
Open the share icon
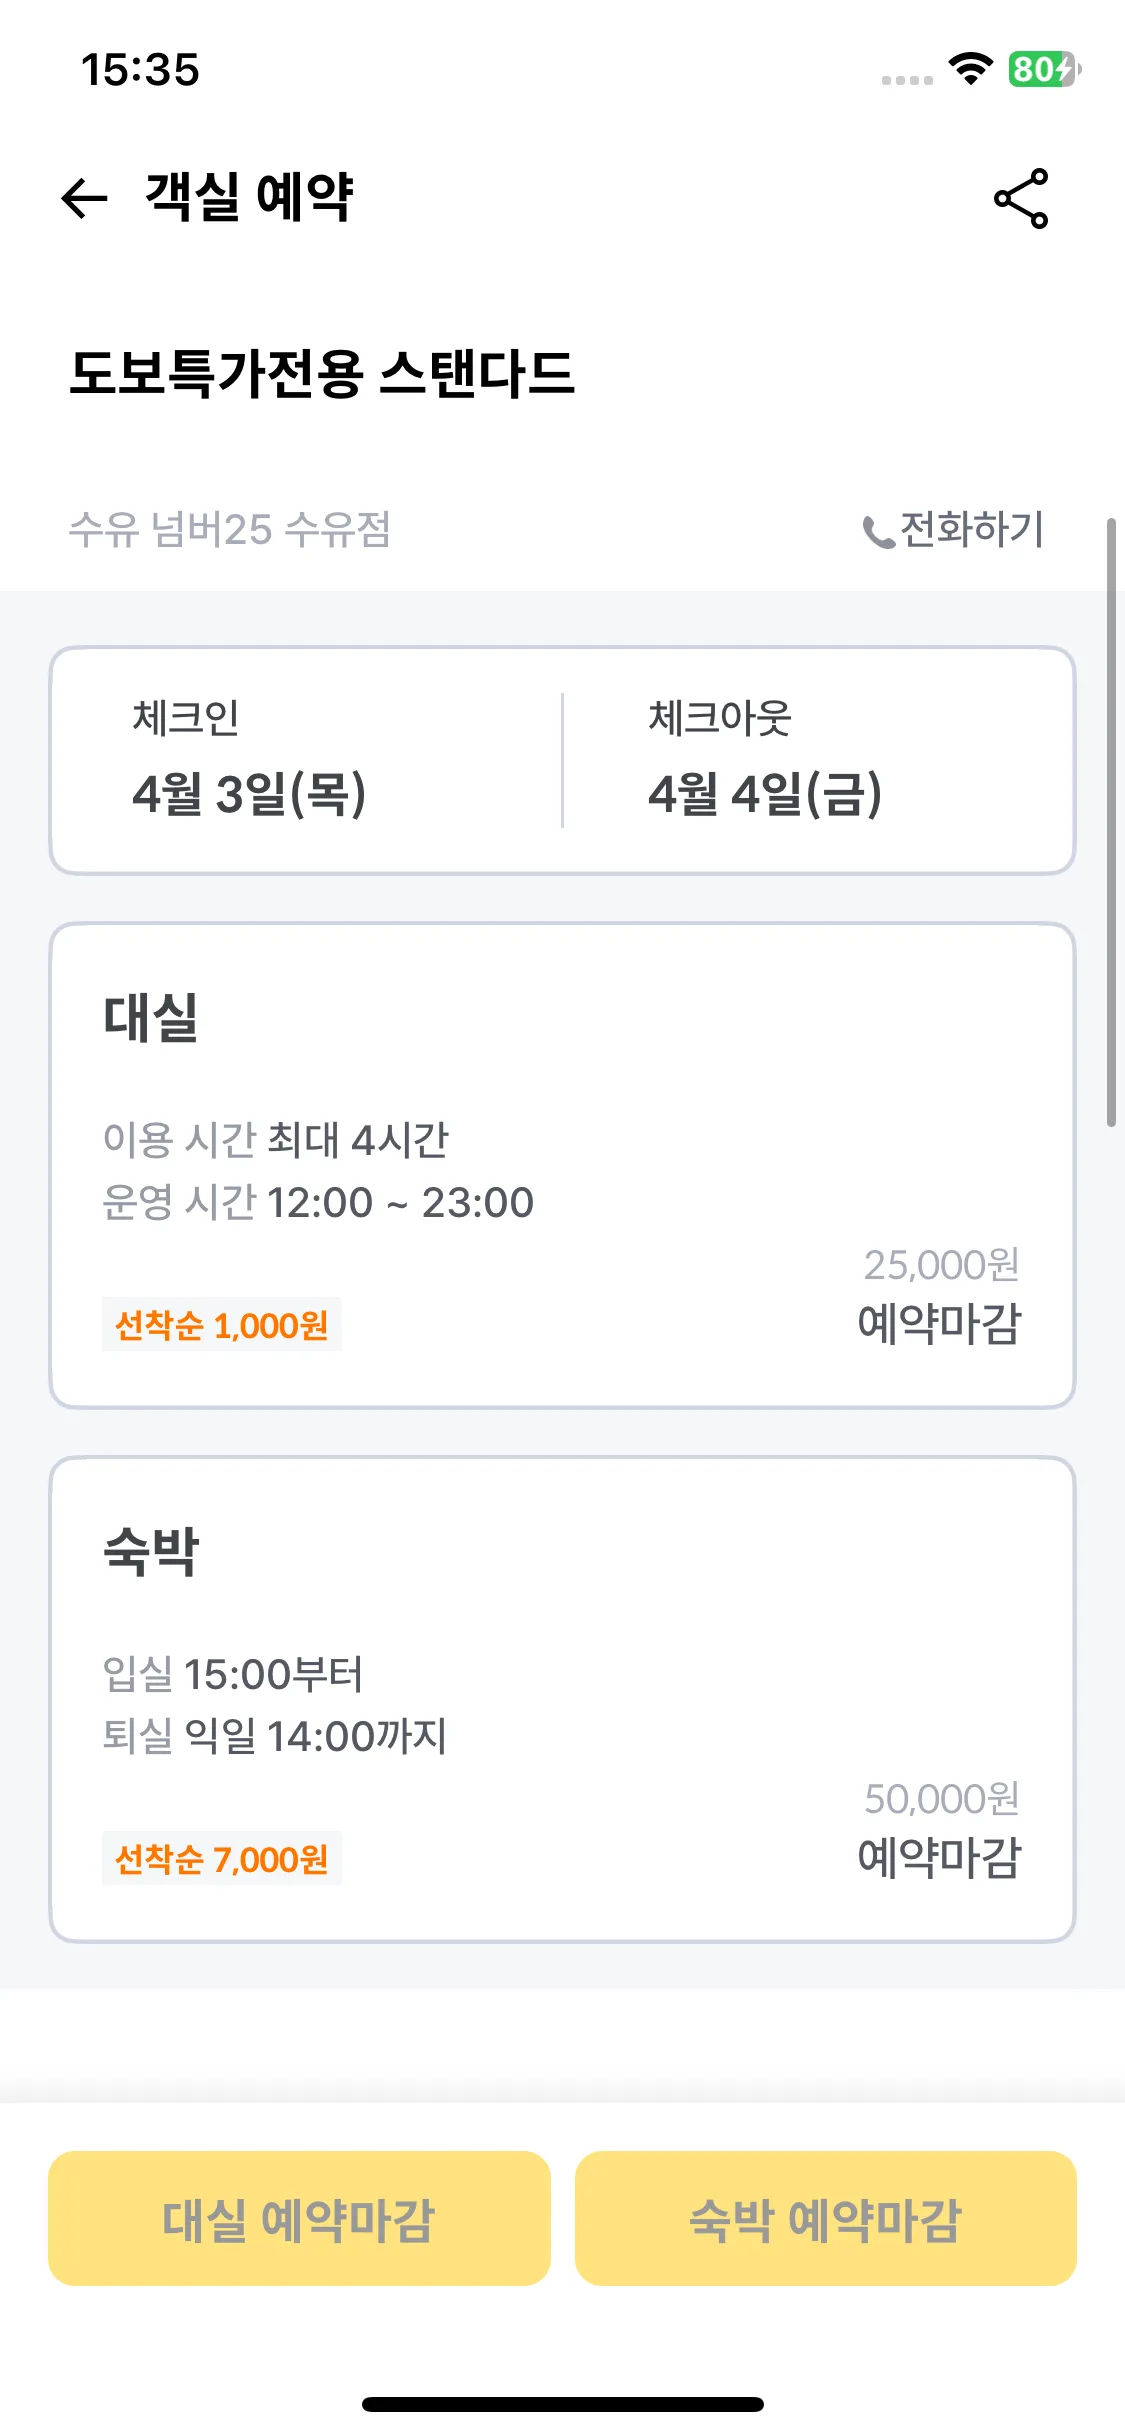(x=1021, y=198)
